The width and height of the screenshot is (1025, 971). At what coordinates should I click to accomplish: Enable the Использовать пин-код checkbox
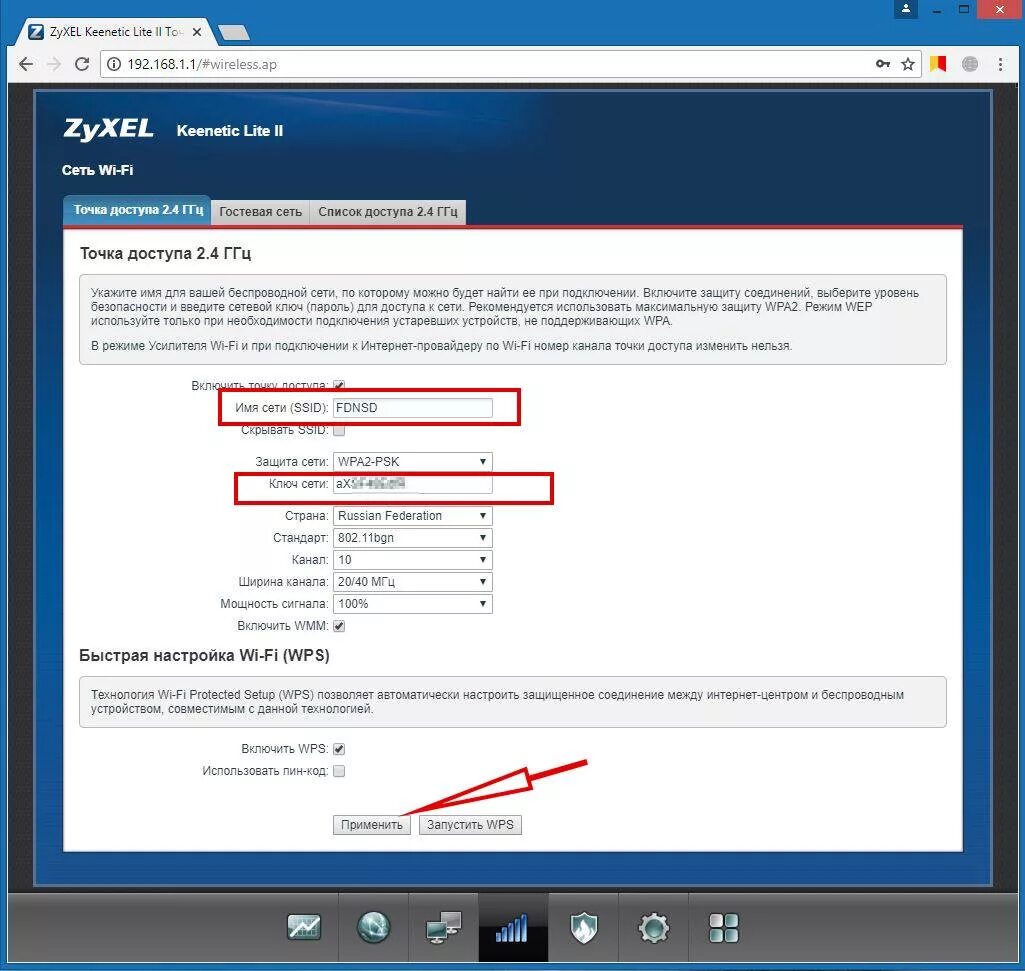(x=339, y=771)
